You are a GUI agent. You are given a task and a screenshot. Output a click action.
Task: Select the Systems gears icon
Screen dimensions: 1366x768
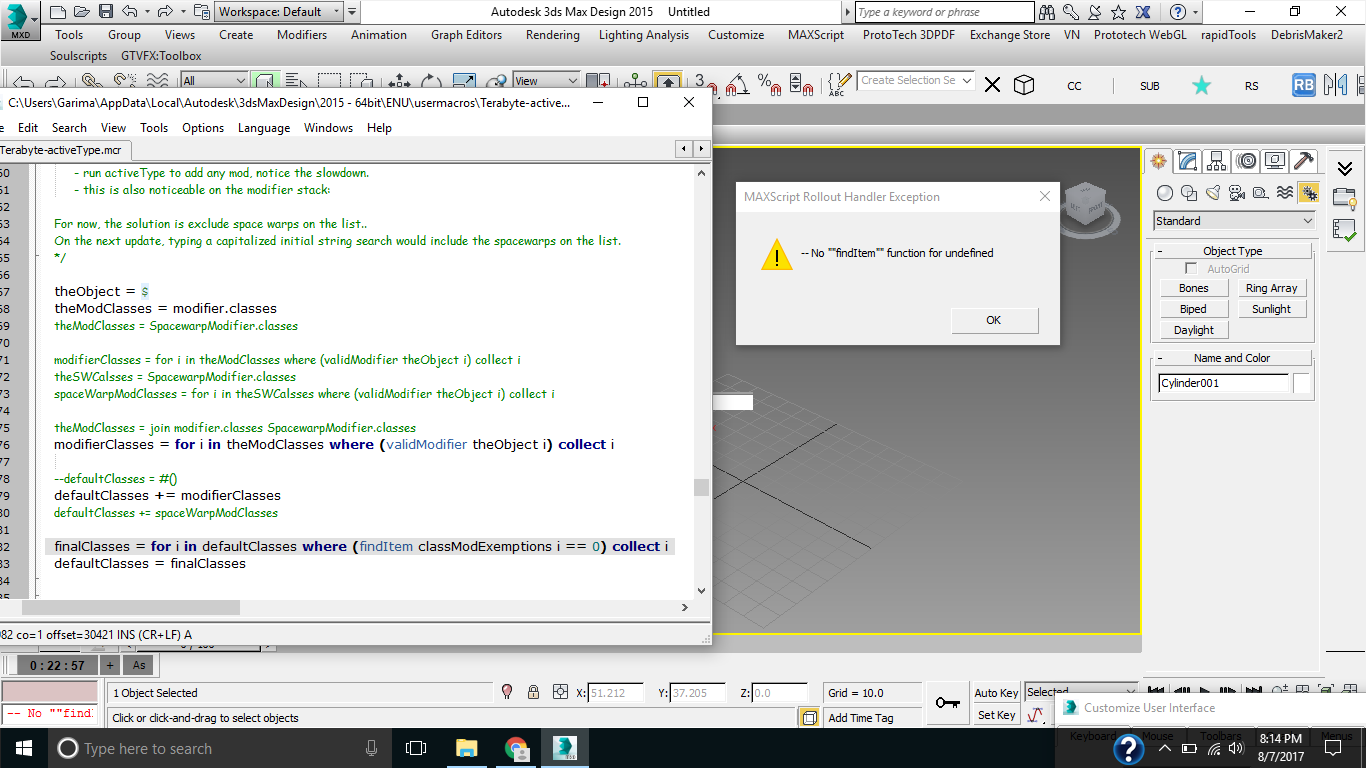click(x=1309, y=193)
